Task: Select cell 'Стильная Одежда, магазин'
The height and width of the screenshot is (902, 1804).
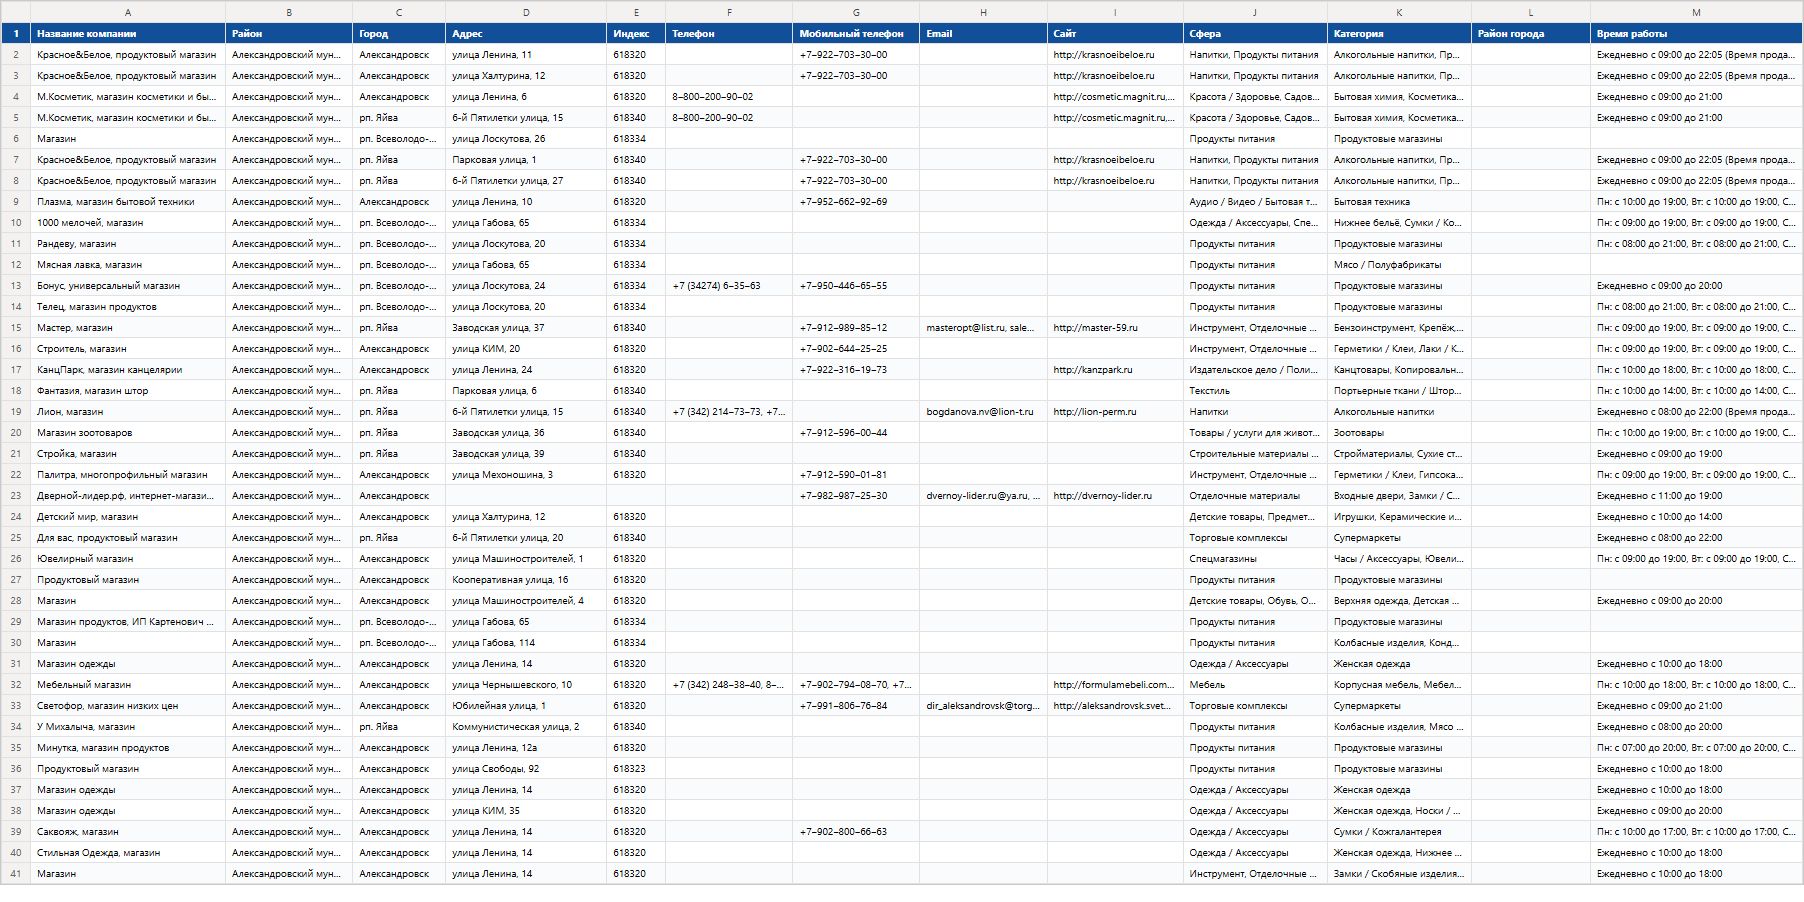Action: pyautogui.click(x=128, y=853)
